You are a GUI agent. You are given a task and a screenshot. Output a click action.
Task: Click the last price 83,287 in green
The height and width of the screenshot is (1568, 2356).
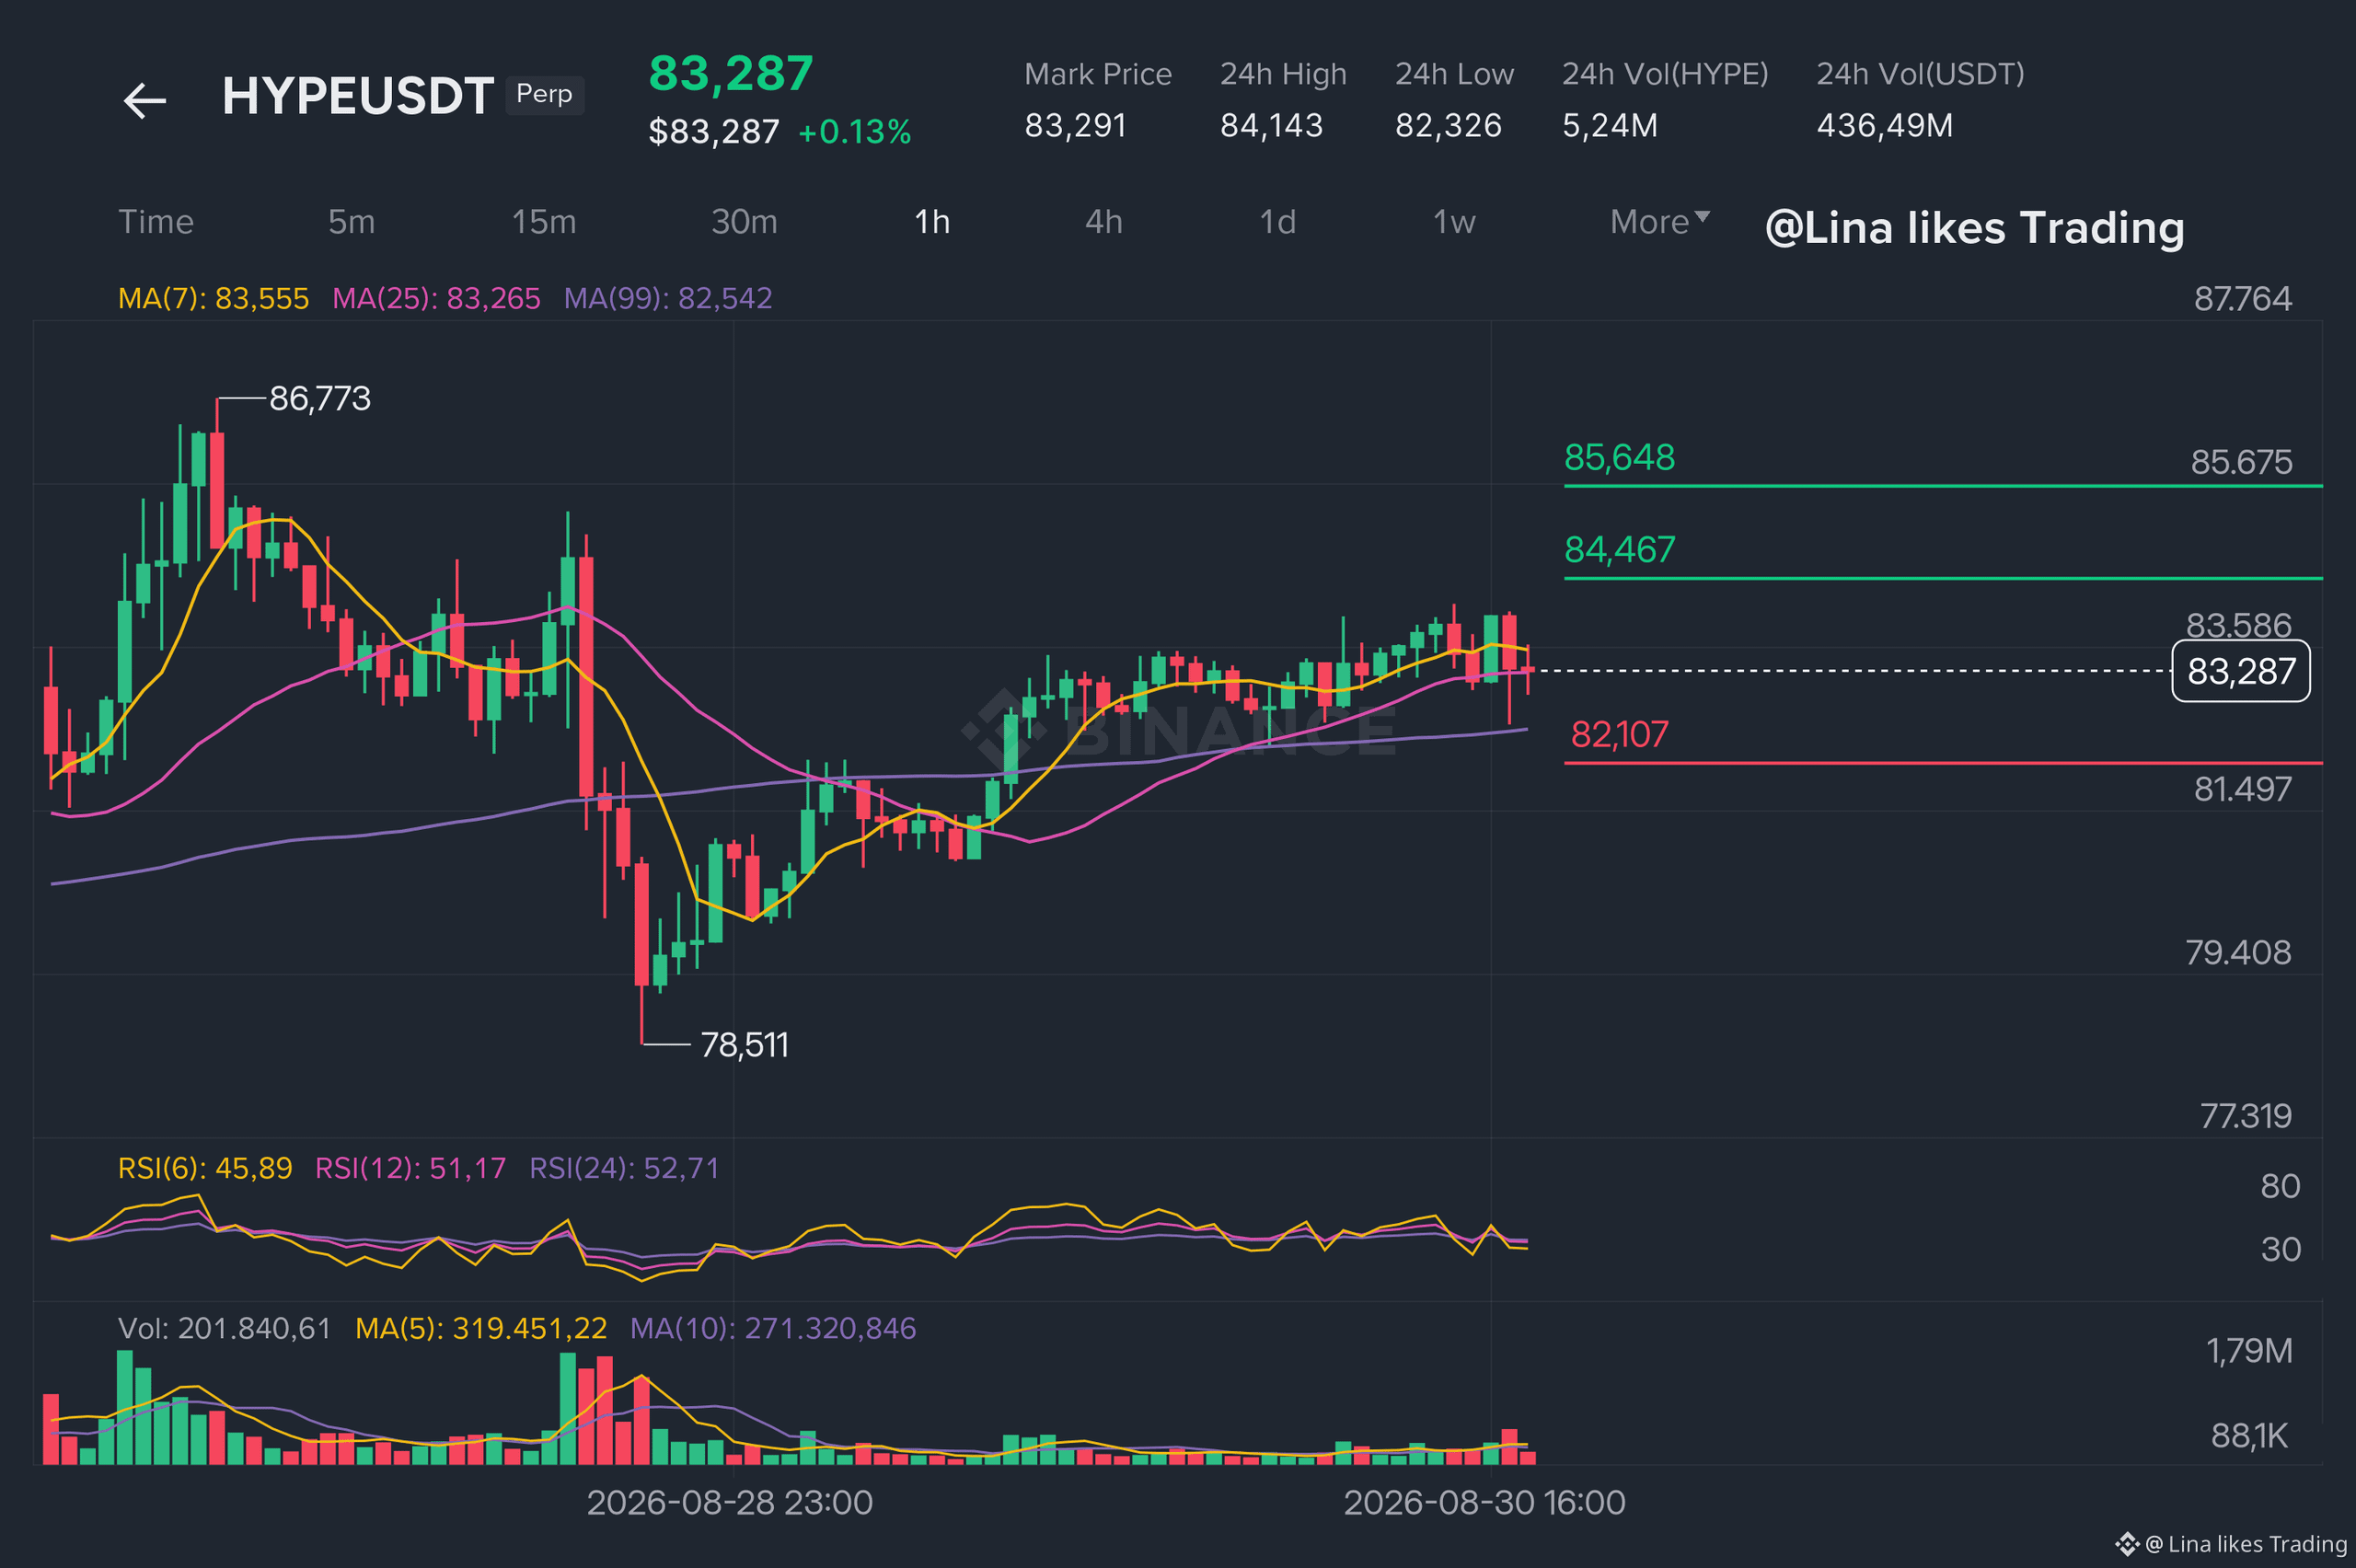[731, 73]
